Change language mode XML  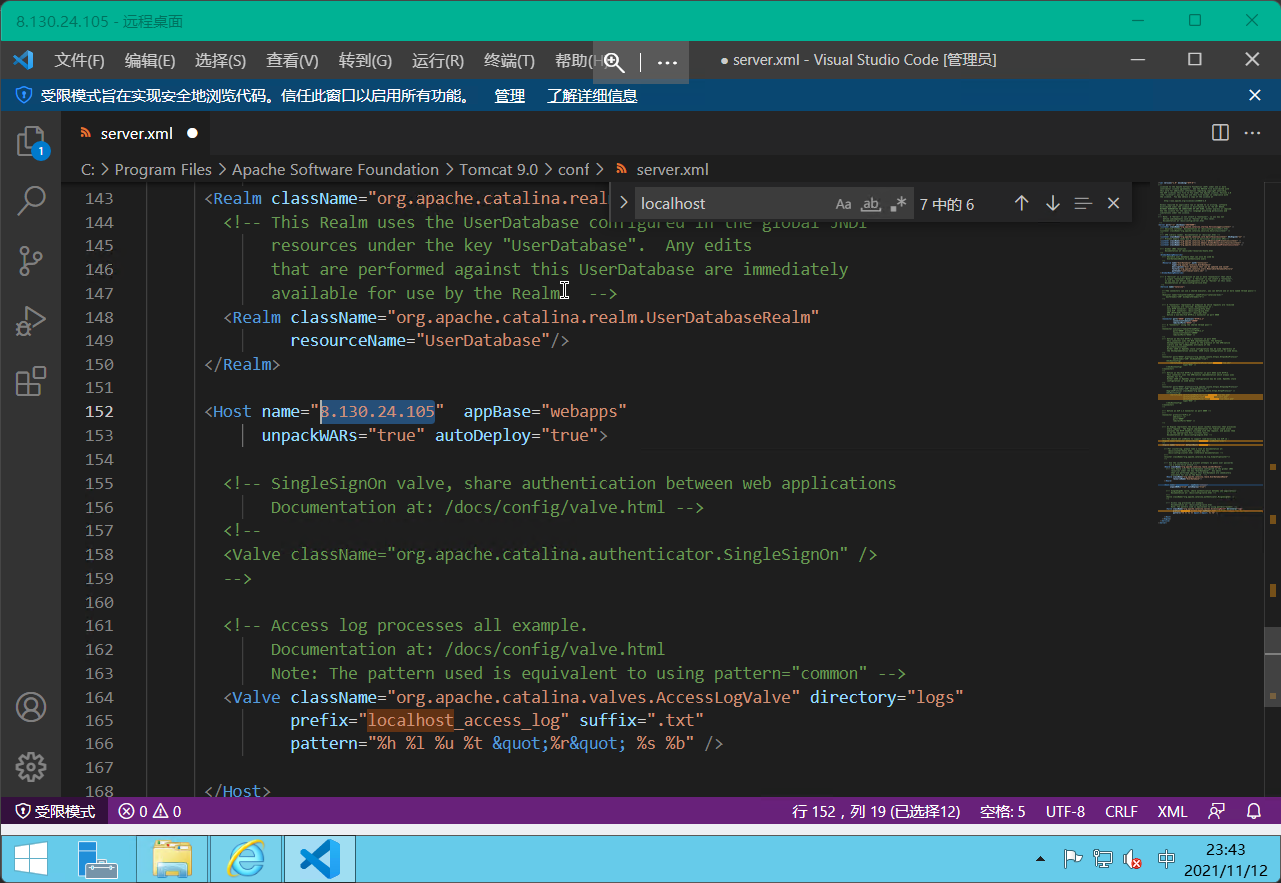pyautogui.click(x=1173, y=811)
